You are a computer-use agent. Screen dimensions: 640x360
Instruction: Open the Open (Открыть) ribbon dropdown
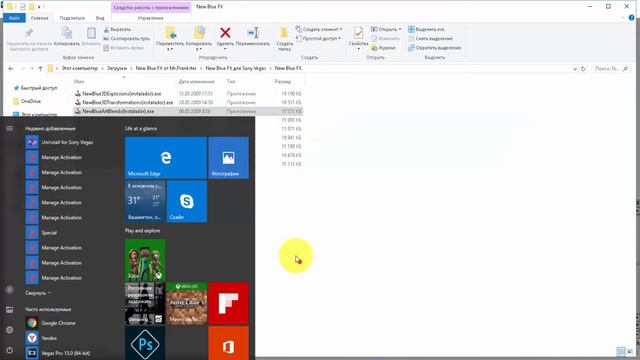386,29
